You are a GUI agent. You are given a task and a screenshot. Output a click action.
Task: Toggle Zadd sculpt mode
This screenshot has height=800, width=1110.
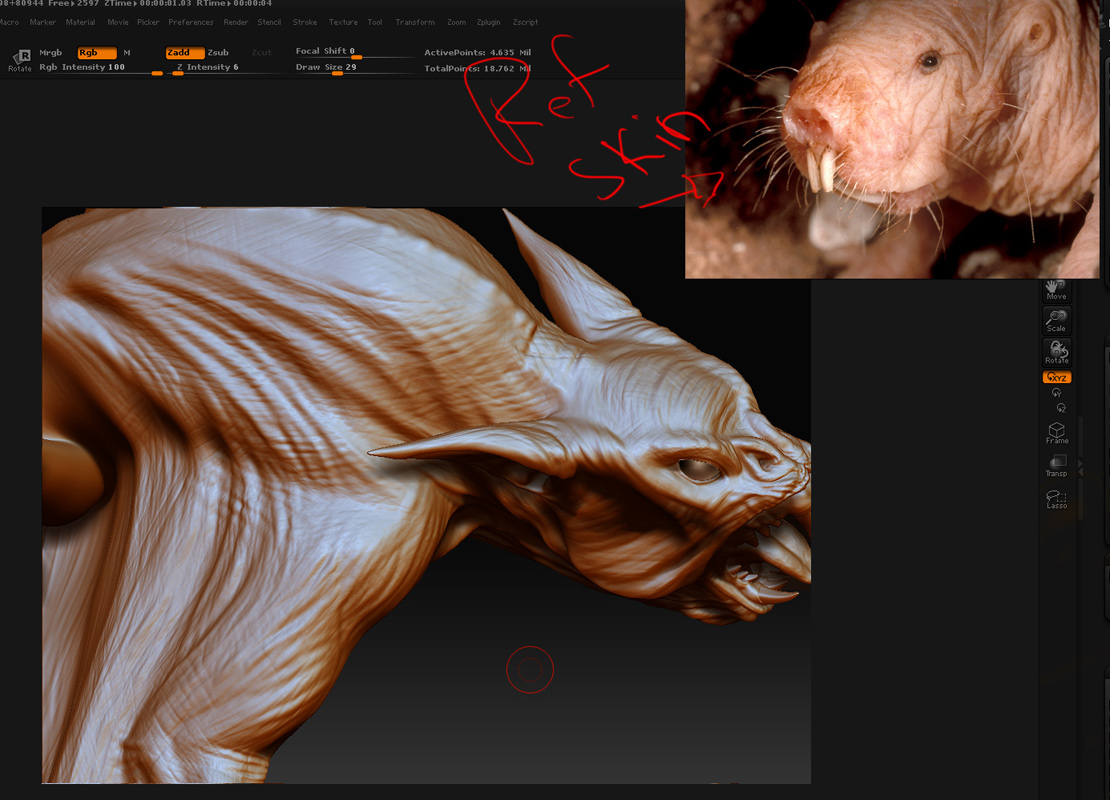(185, 52)
